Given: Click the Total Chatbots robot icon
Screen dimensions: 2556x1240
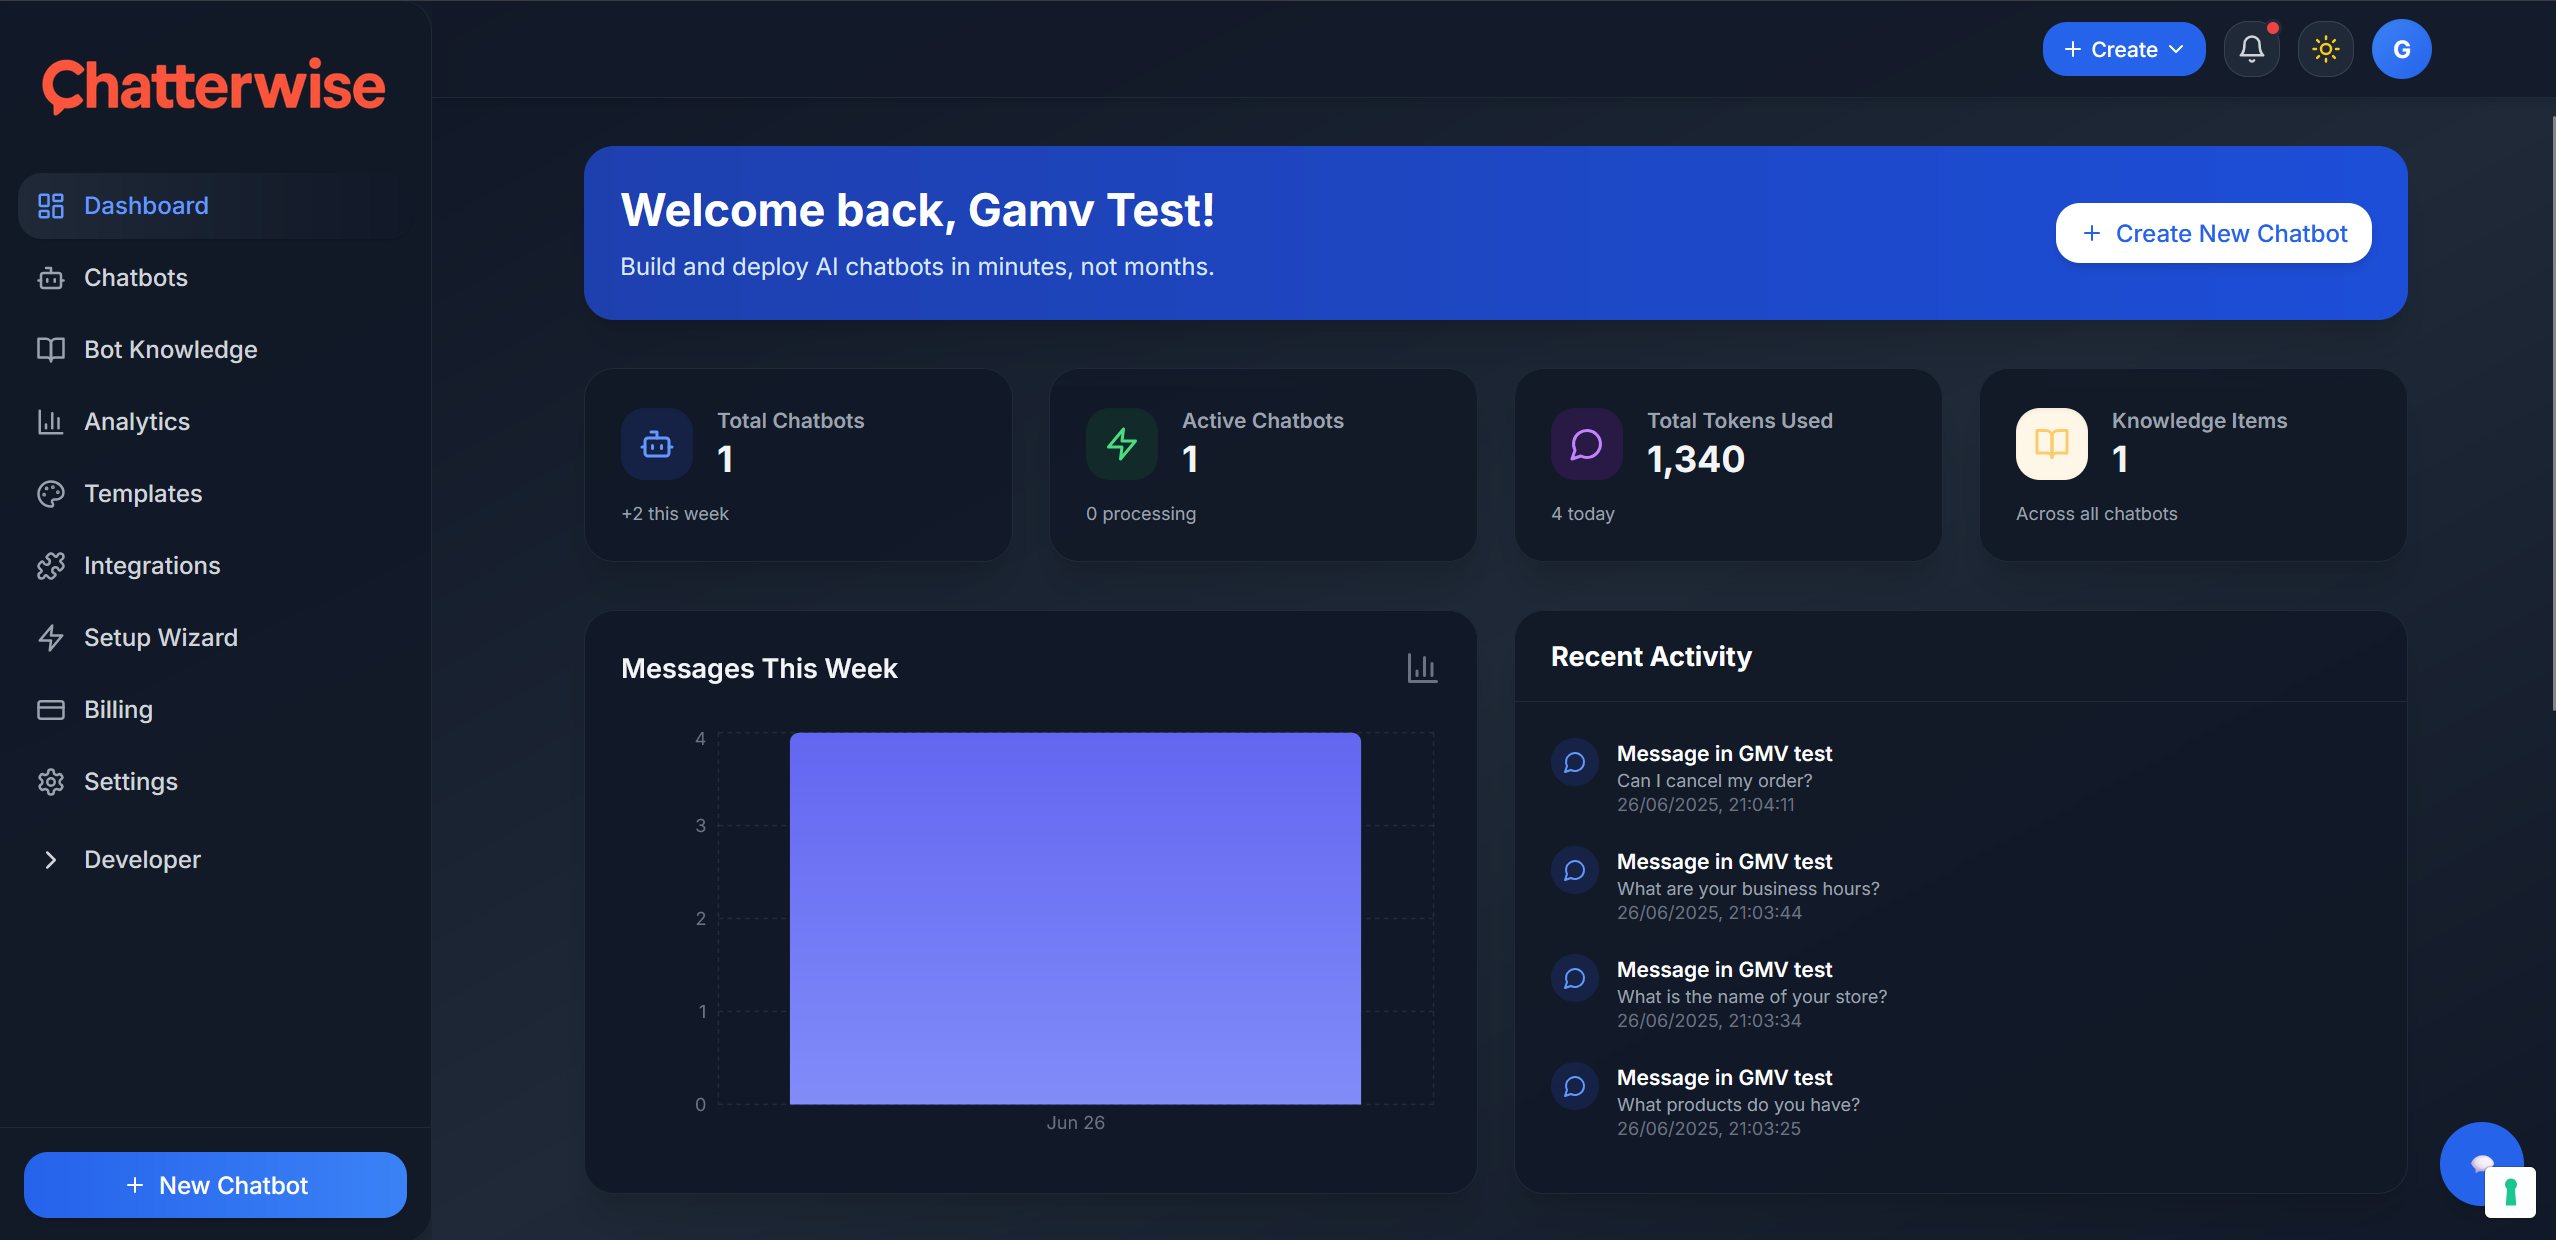Looking at the screenshot, I should coord(657,444).
